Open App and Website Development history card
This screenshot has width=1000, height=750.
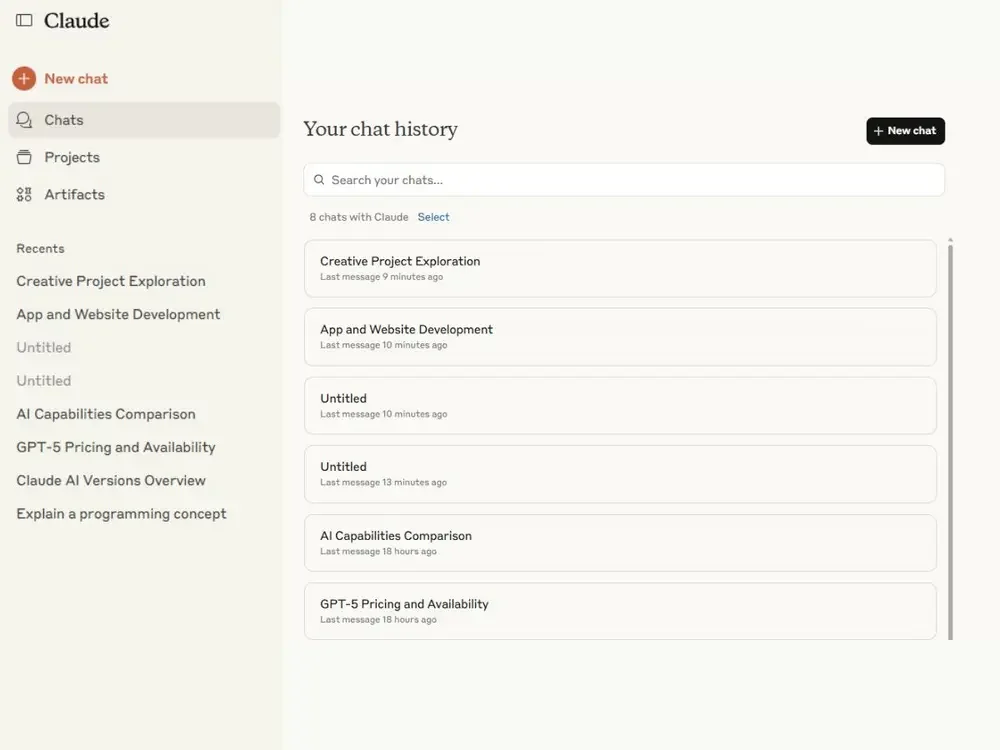[620, 337]
